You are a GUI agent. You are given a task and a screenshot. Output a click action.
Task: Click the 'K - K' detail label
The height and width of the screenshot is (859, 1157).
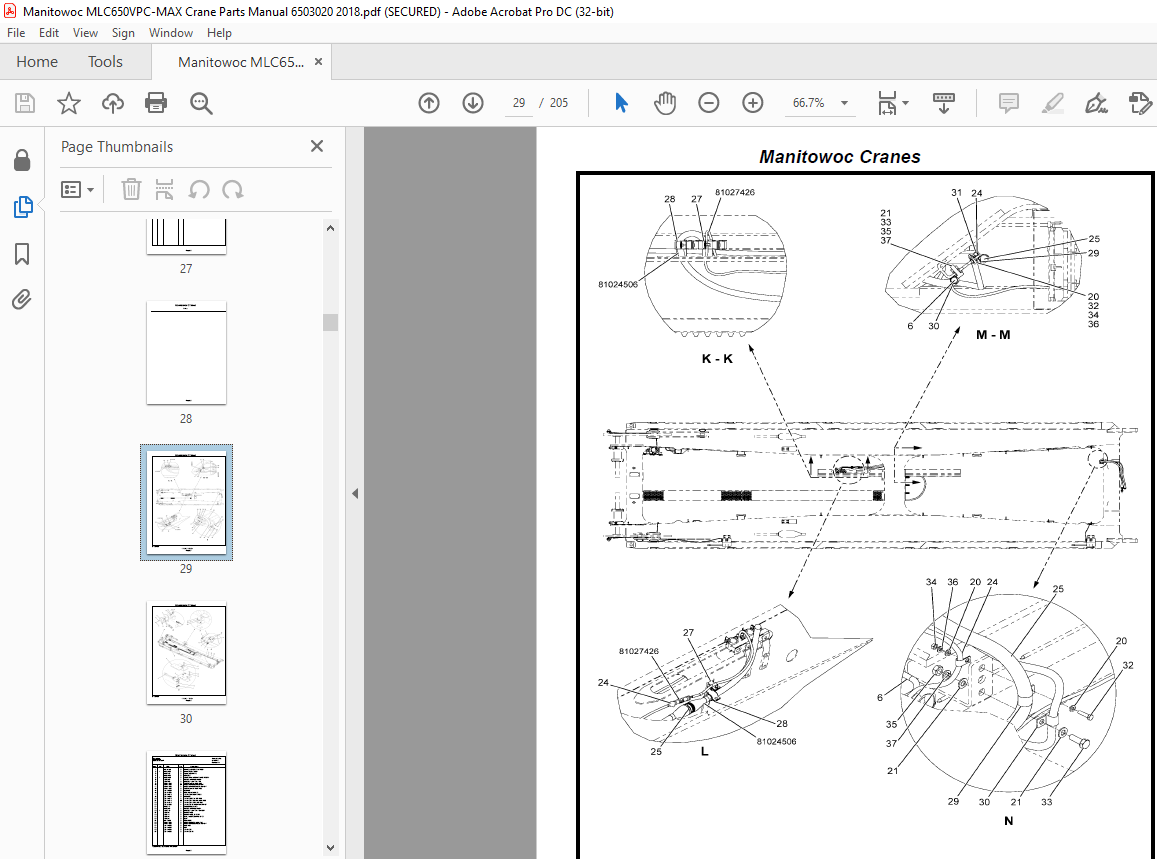point(716,359)
